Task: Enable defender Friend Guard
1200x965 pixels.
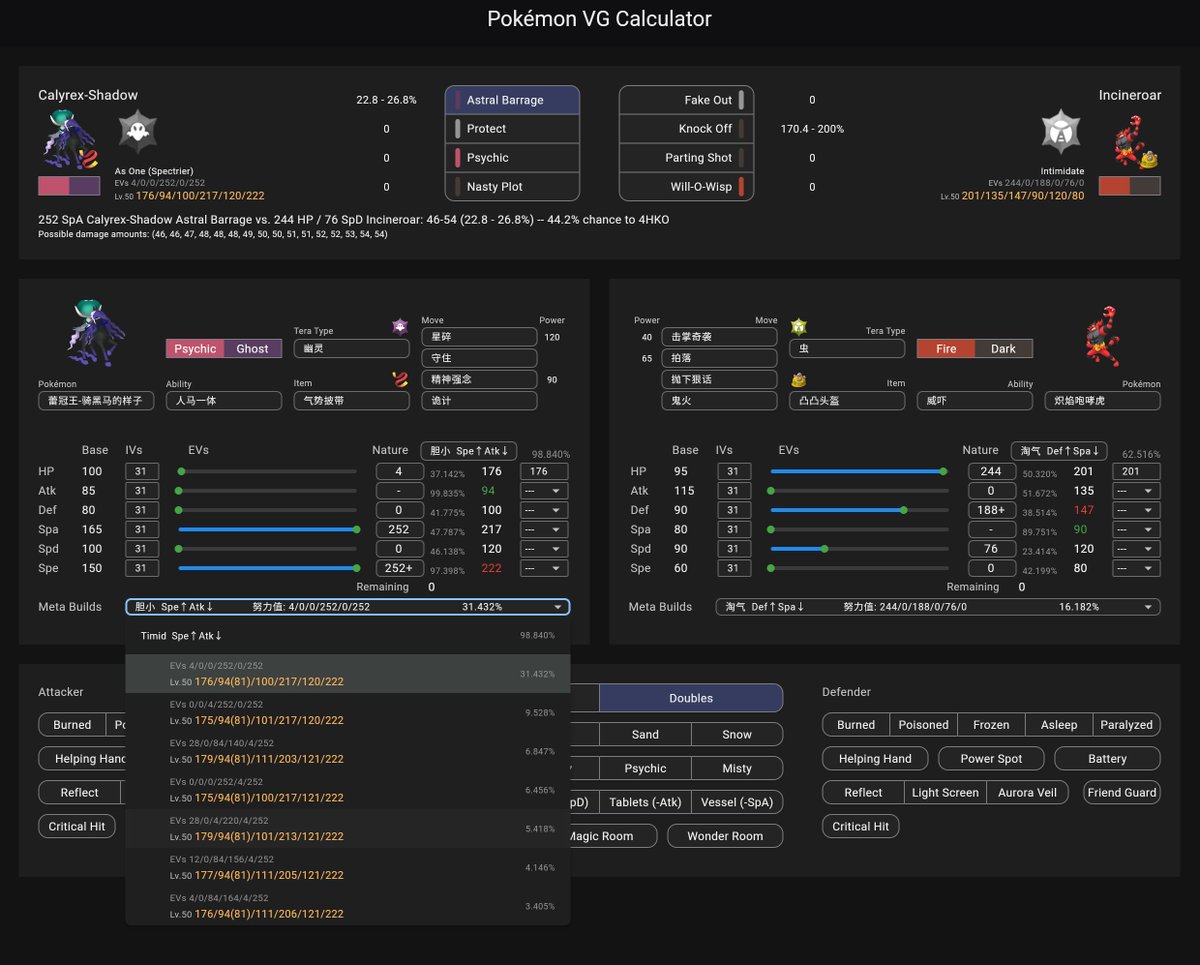Action: click(x=1122, y=793)
